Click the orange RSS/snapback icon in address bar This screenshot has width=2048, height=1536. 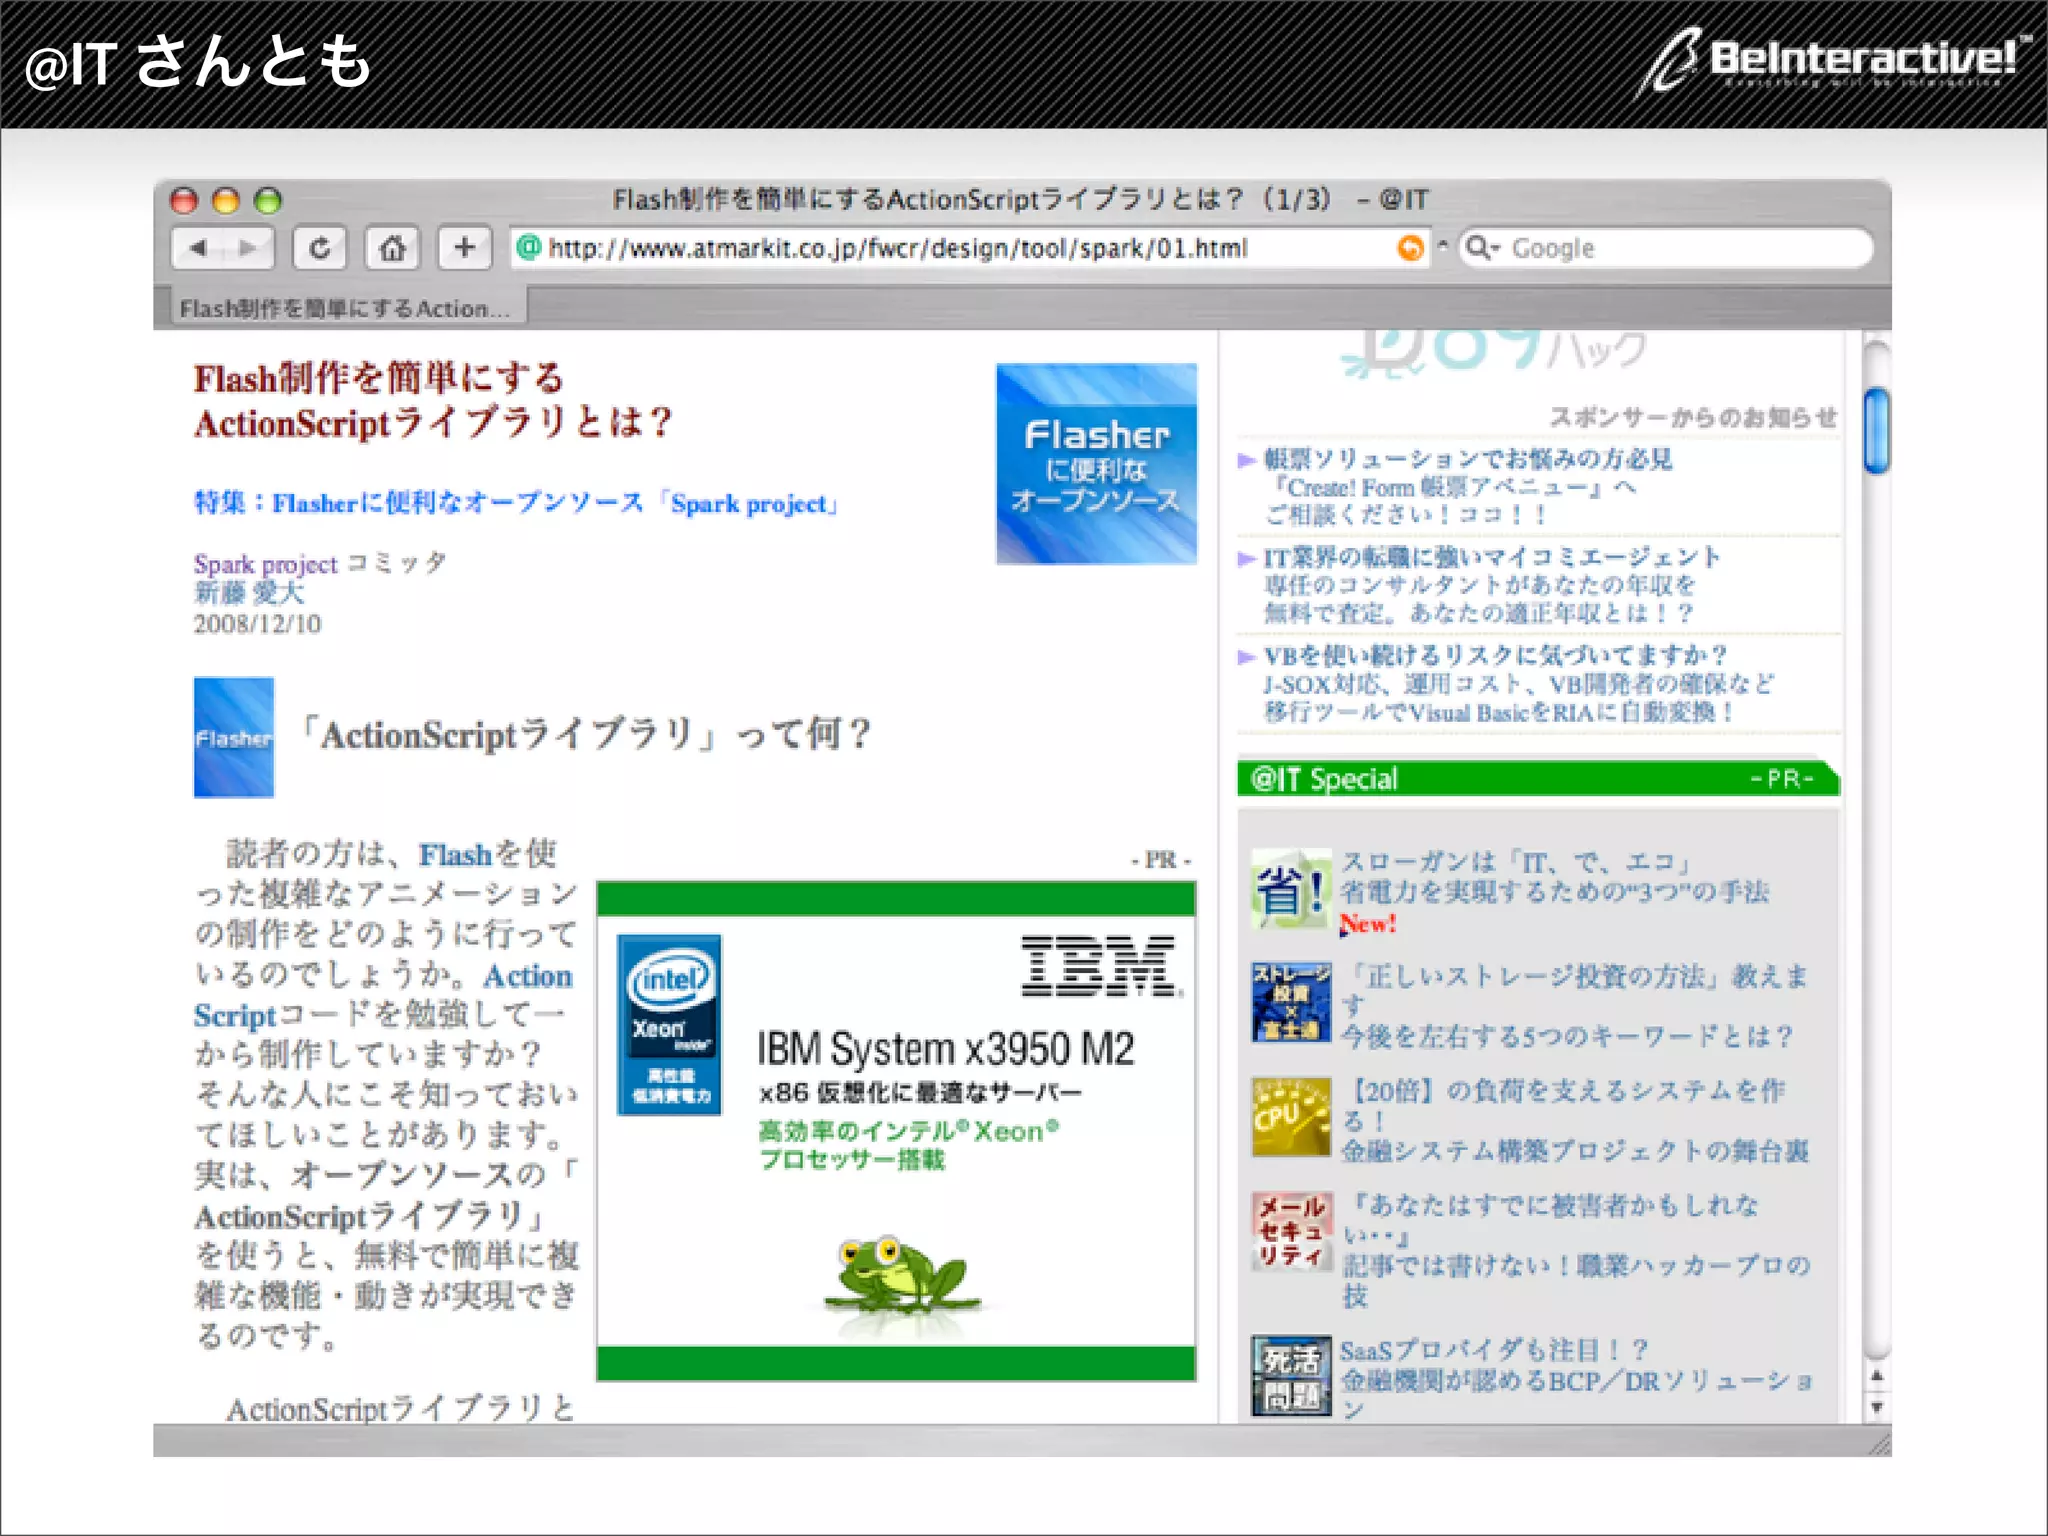click(1410, 248)
